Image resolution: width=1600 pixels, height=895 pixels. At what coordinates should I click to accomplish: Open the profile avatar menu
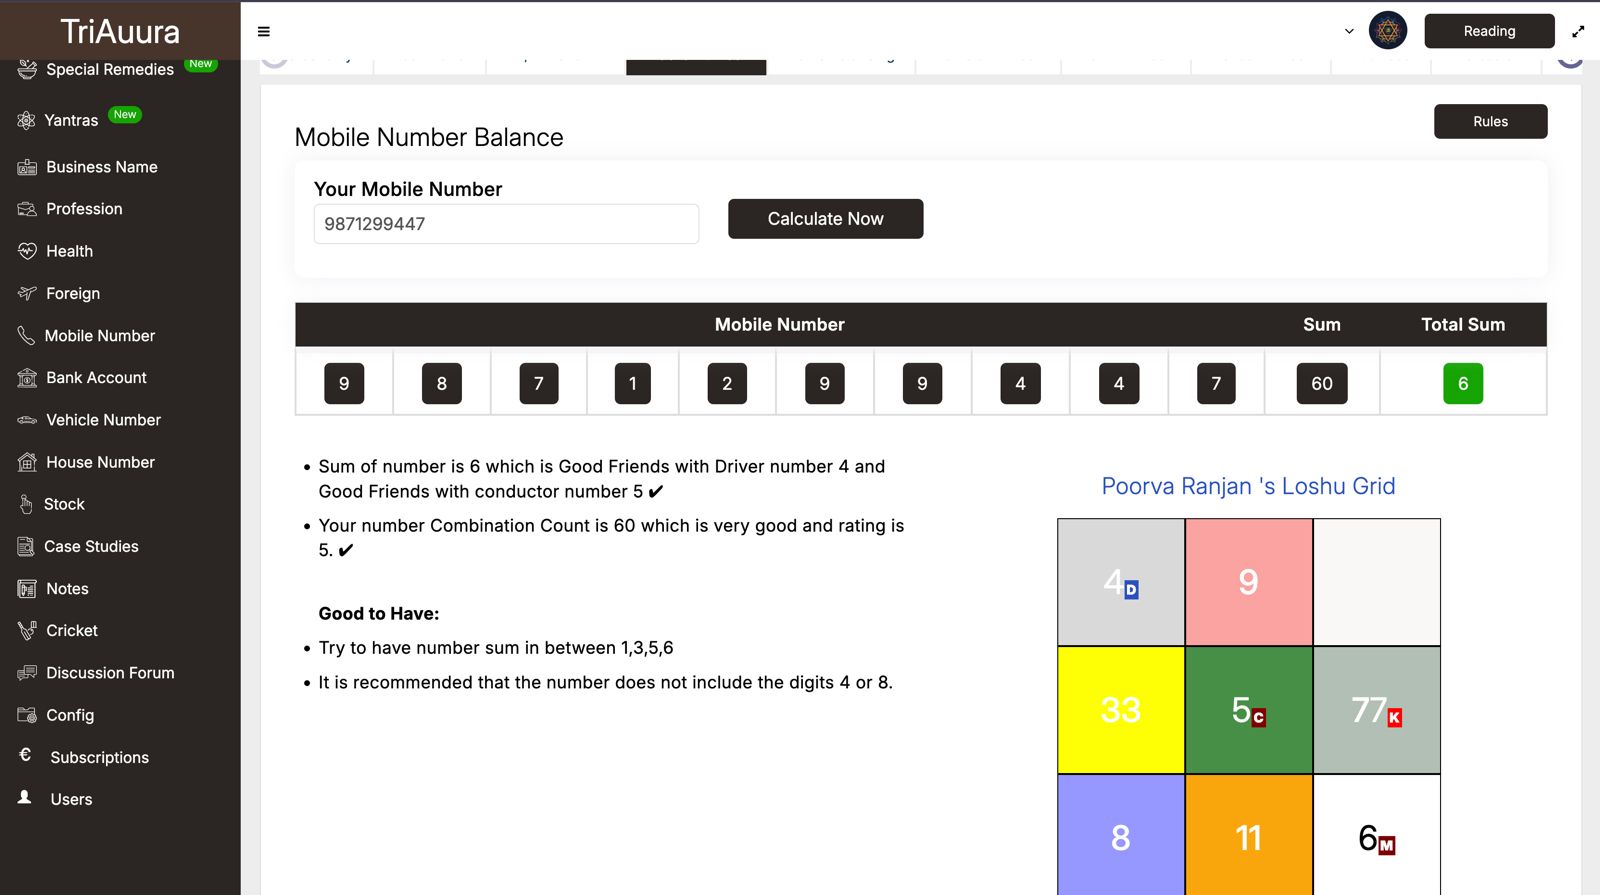(1387, 31)
